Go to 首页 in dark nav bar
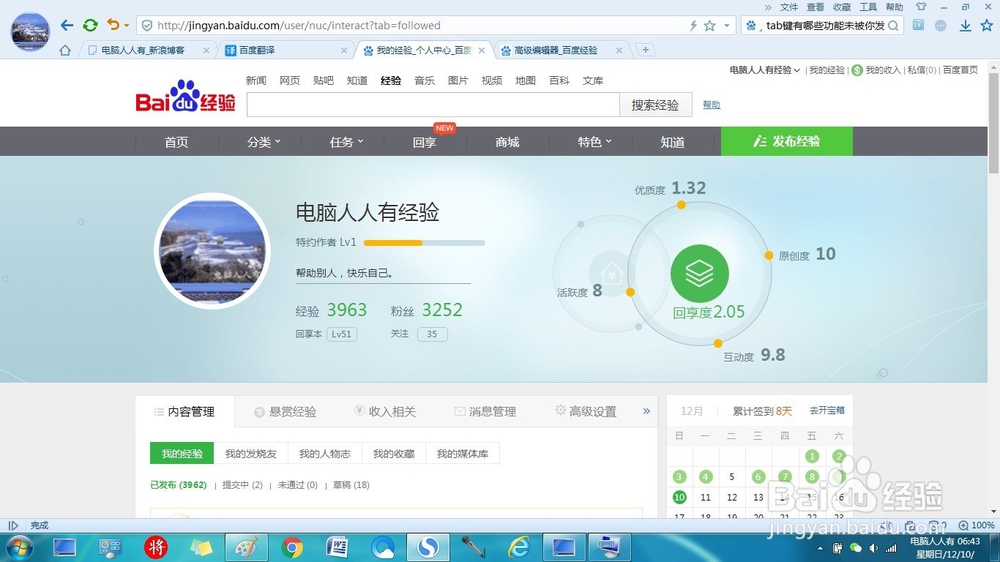 pyautogui.click(x=176, y=142)
